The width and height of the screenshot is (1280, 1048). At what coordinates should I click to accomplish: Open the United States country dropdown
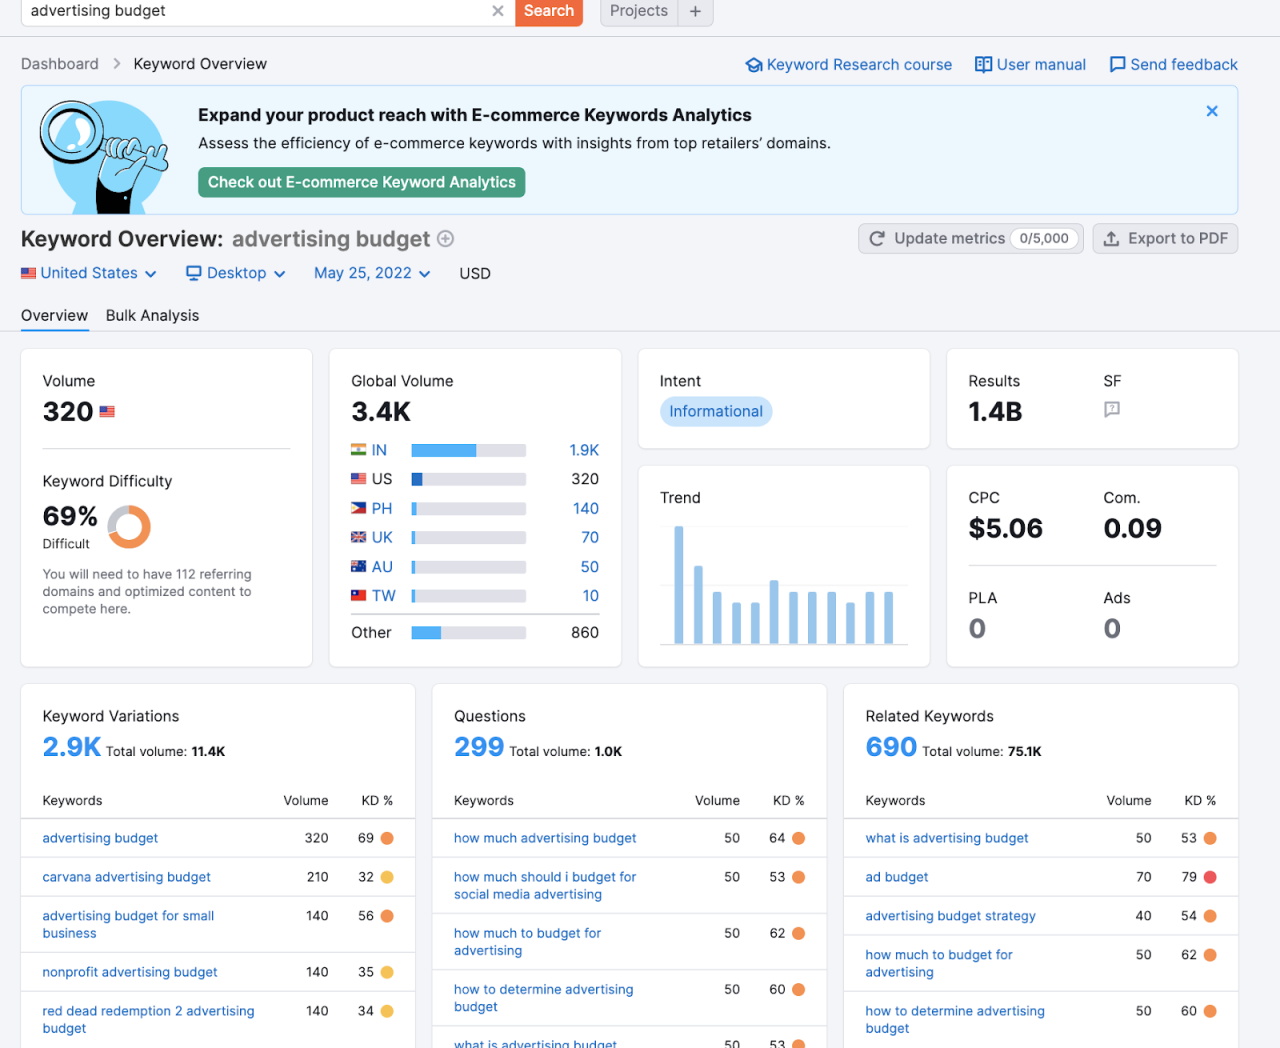pos(89,273)
